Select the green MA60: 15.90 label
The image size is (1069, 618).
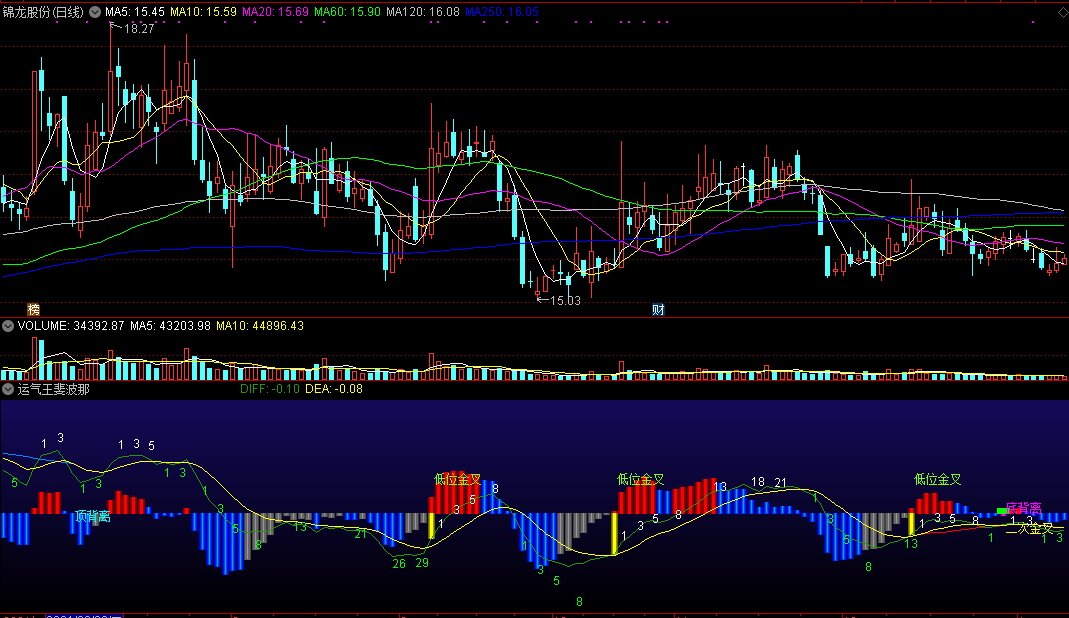347,12
